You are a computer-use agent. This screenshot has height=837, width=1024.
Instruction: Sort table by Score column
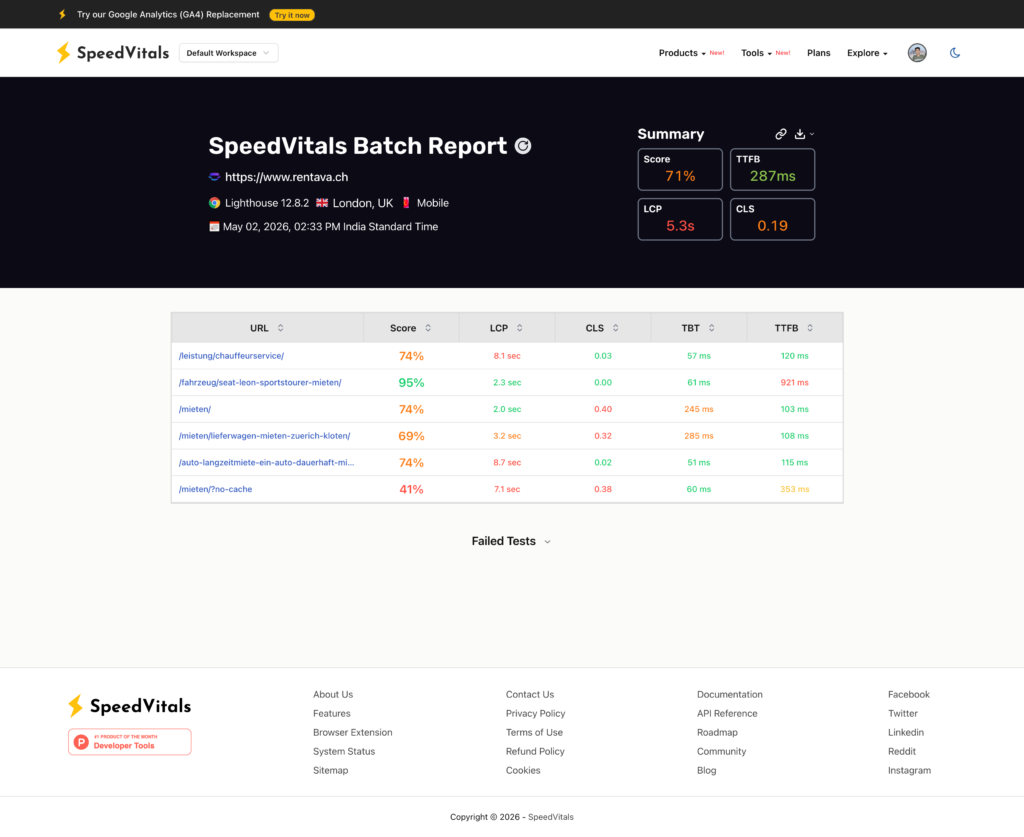411,328
